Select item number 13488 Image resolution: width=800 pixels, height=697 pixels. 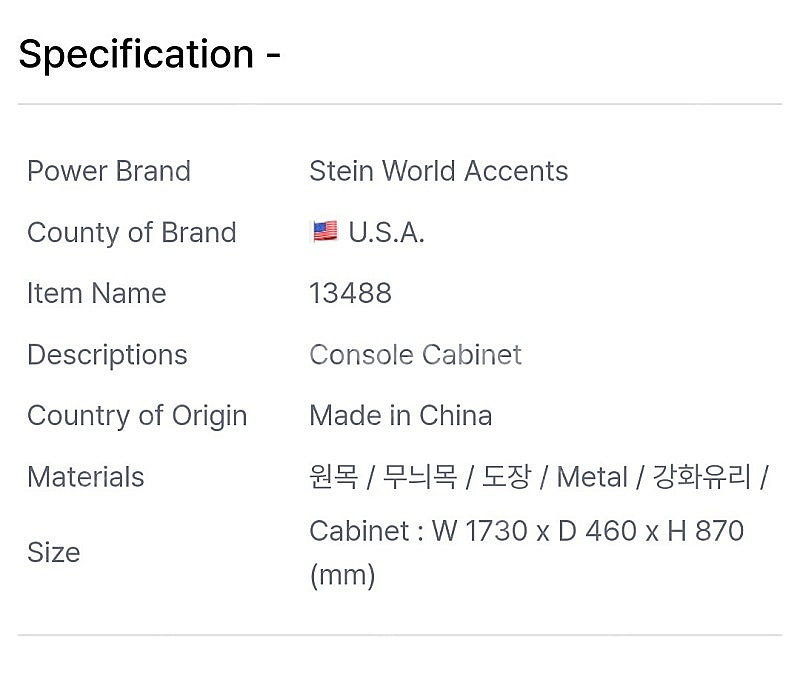351,293
